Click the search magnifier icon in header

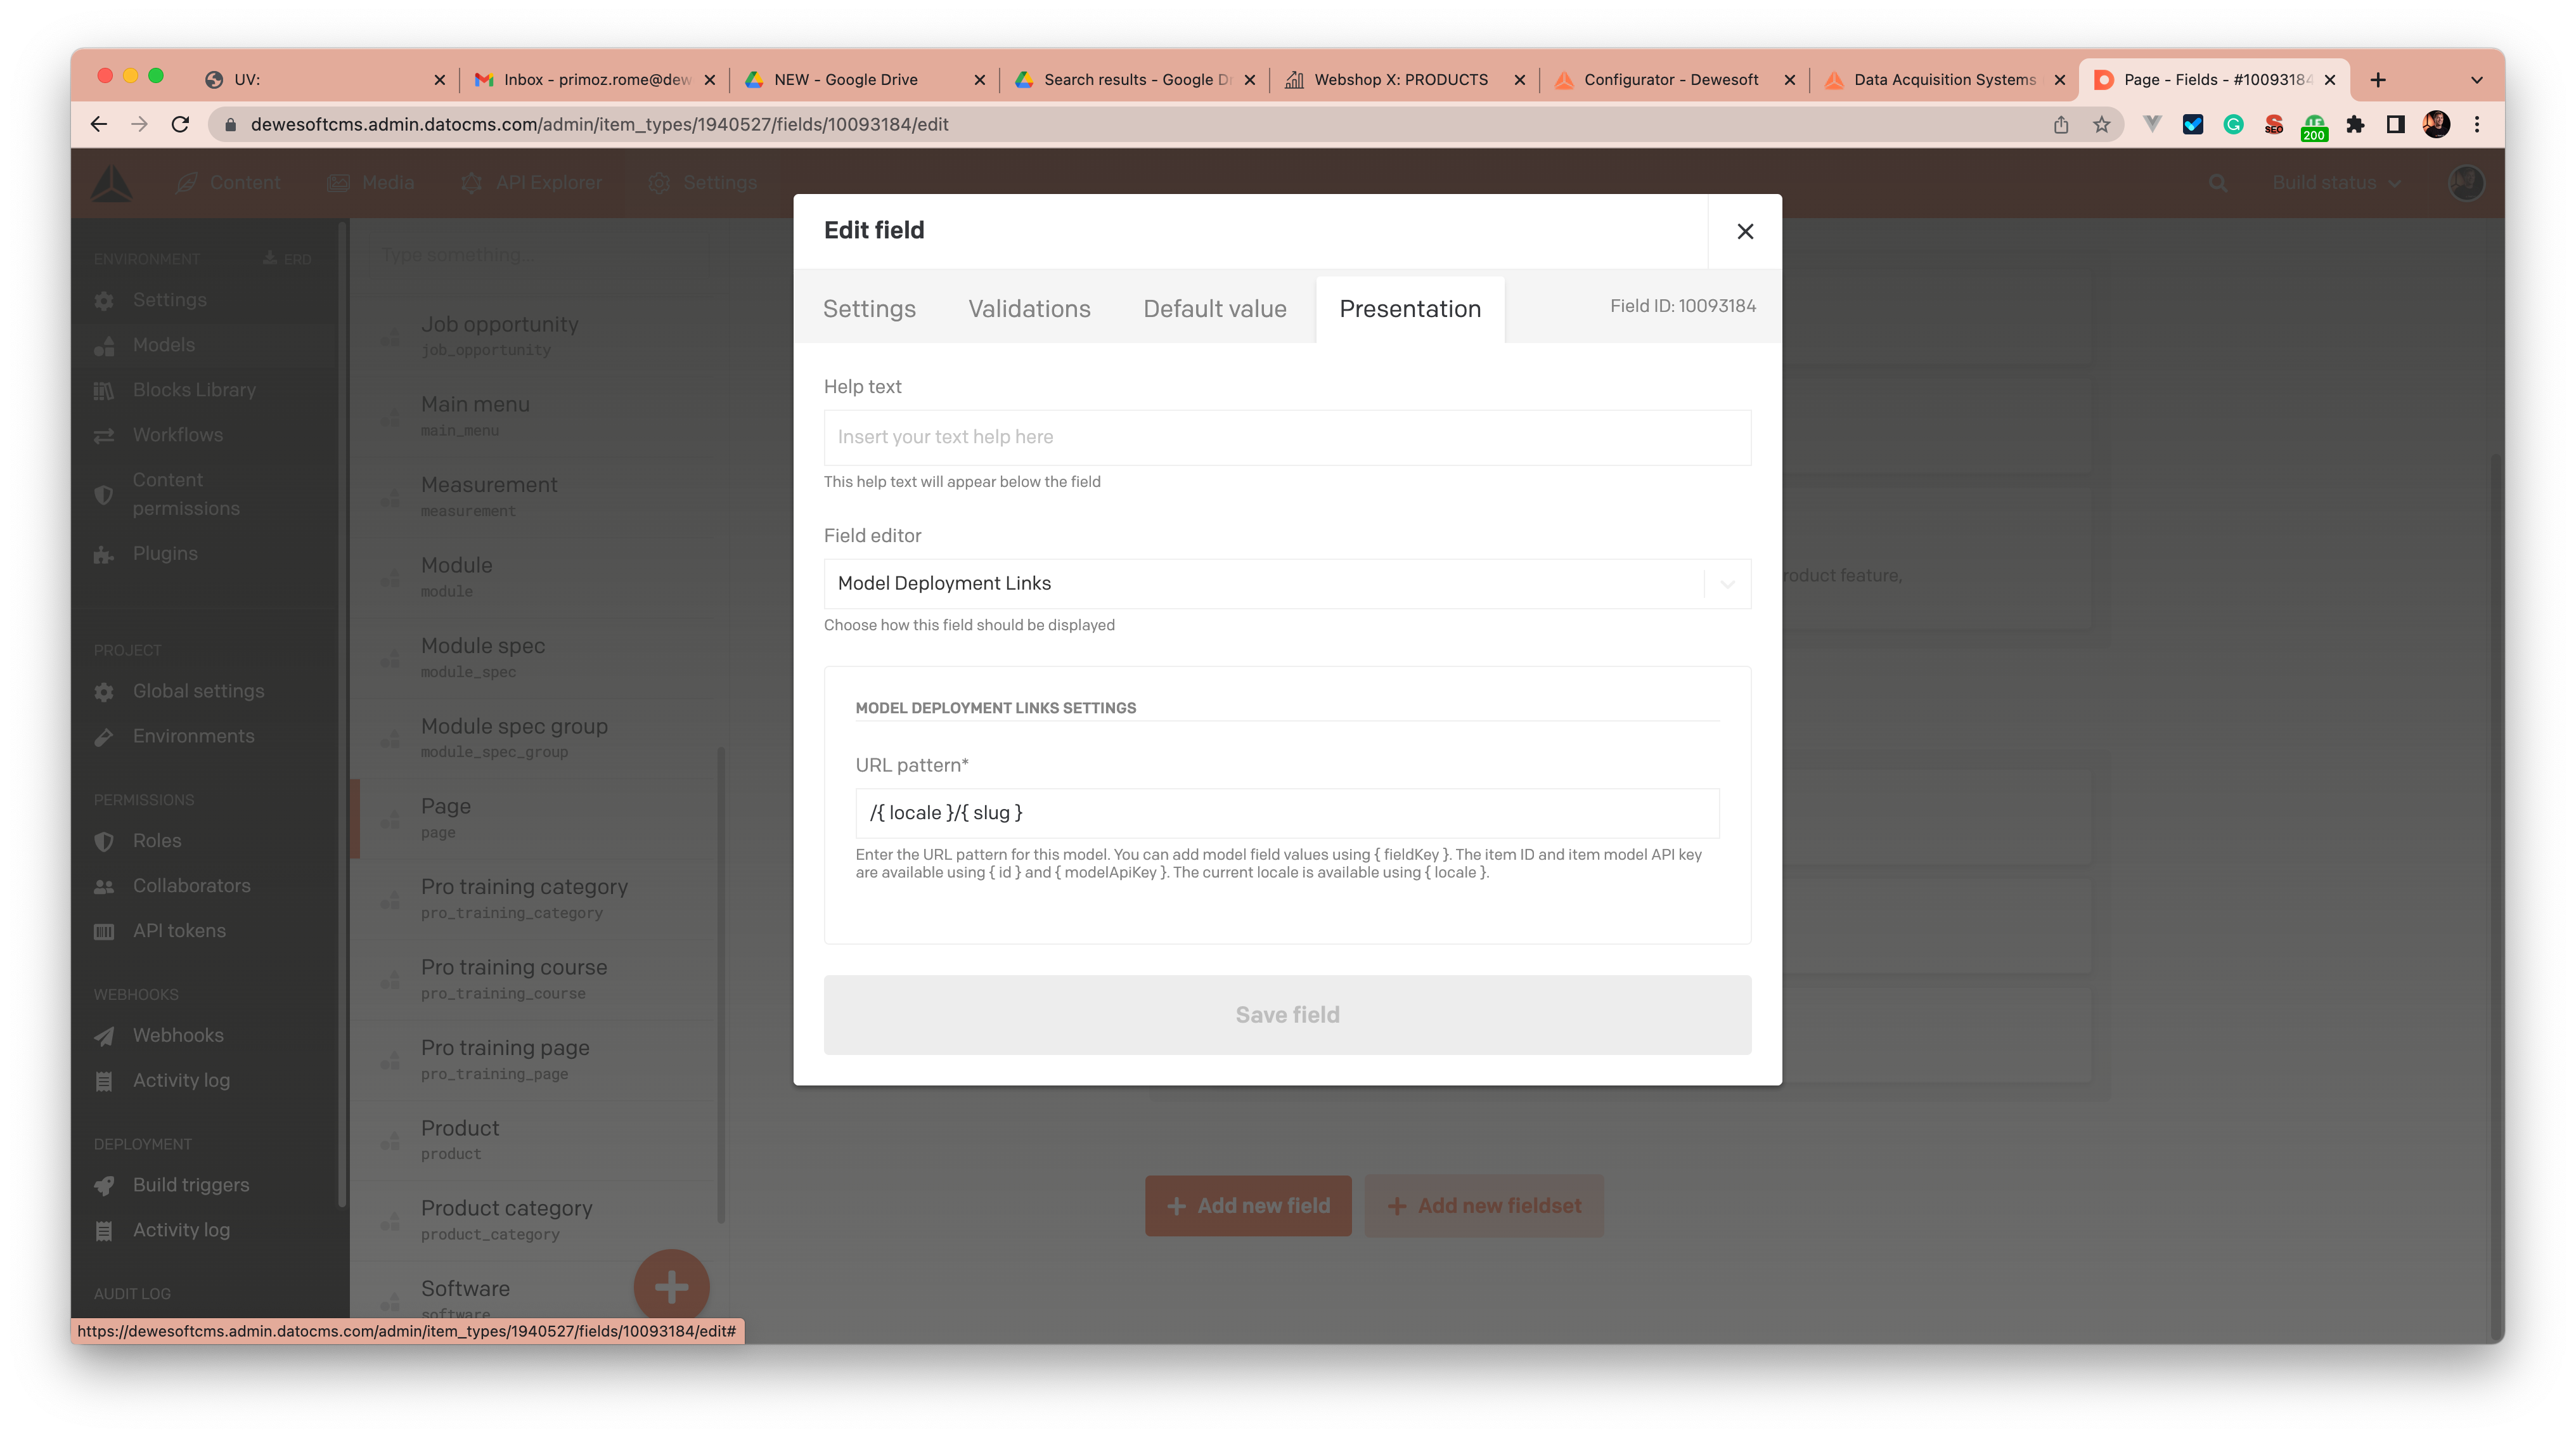coord(2218,183)
